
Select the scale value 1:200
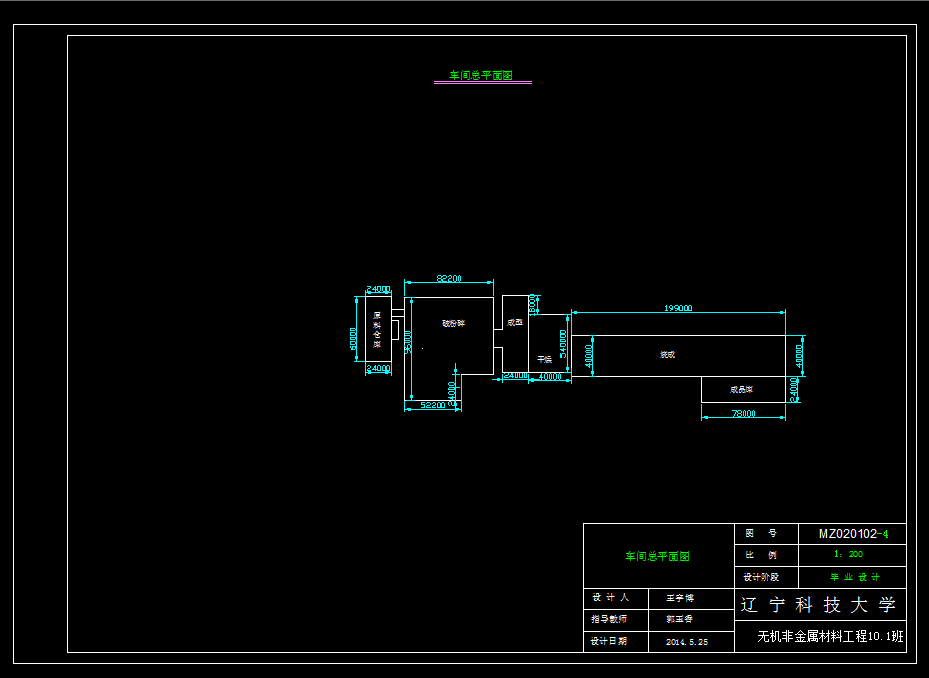(x=848, y=554)
